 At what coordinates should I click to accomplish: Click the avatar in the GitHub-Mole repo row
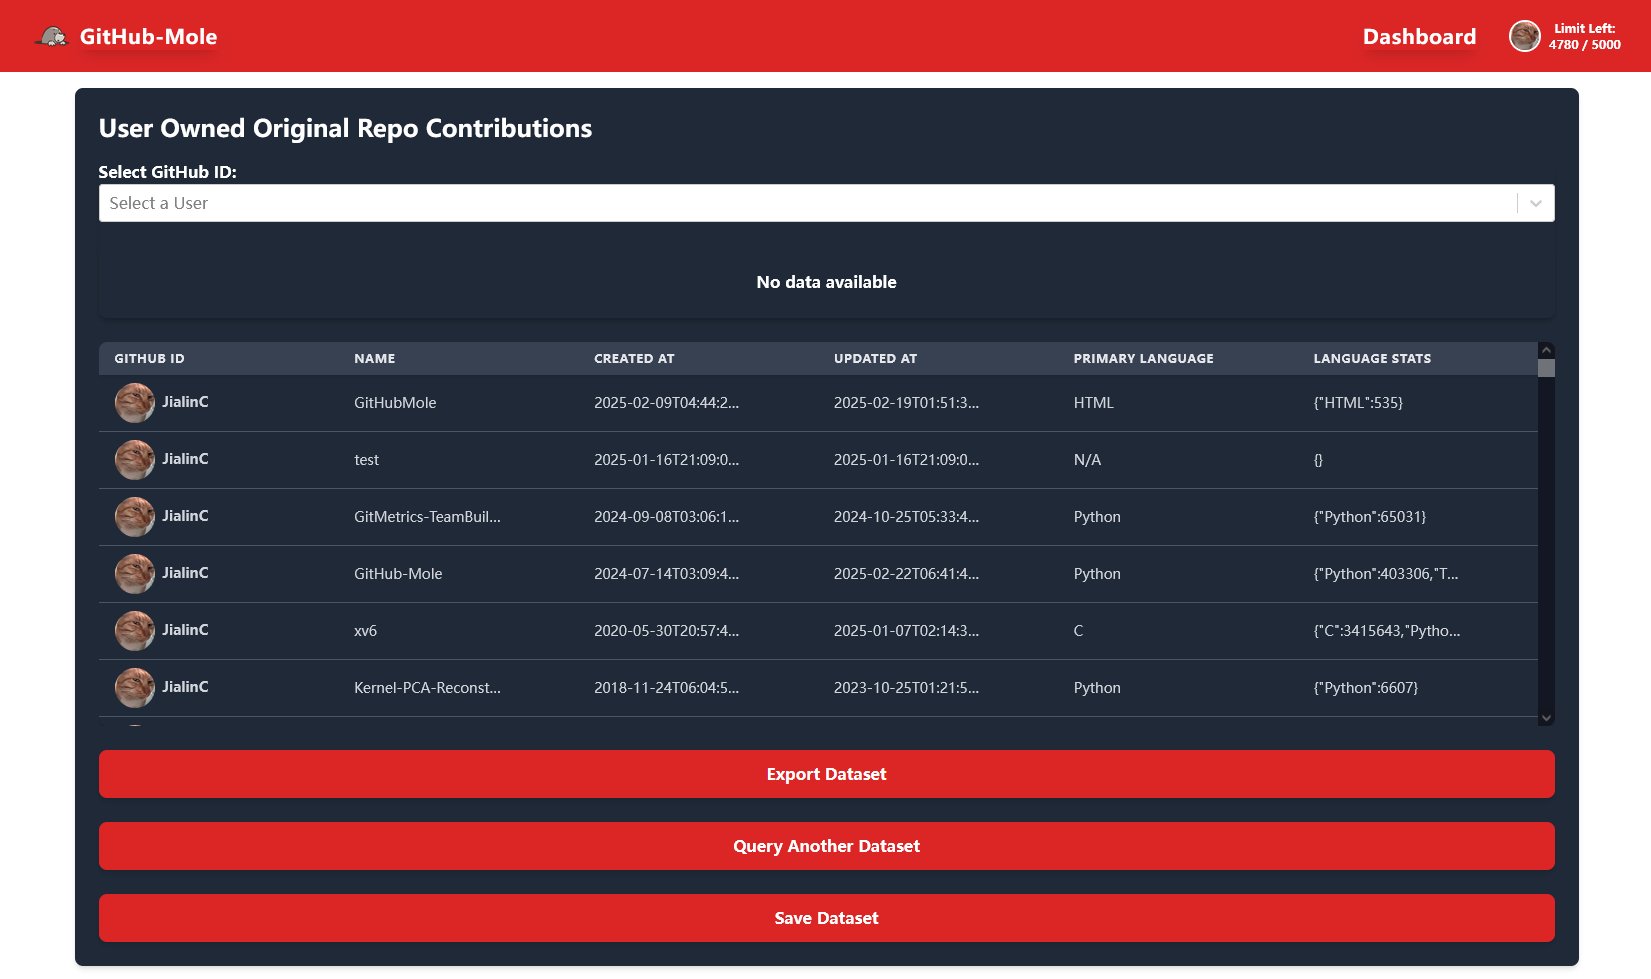134,574
